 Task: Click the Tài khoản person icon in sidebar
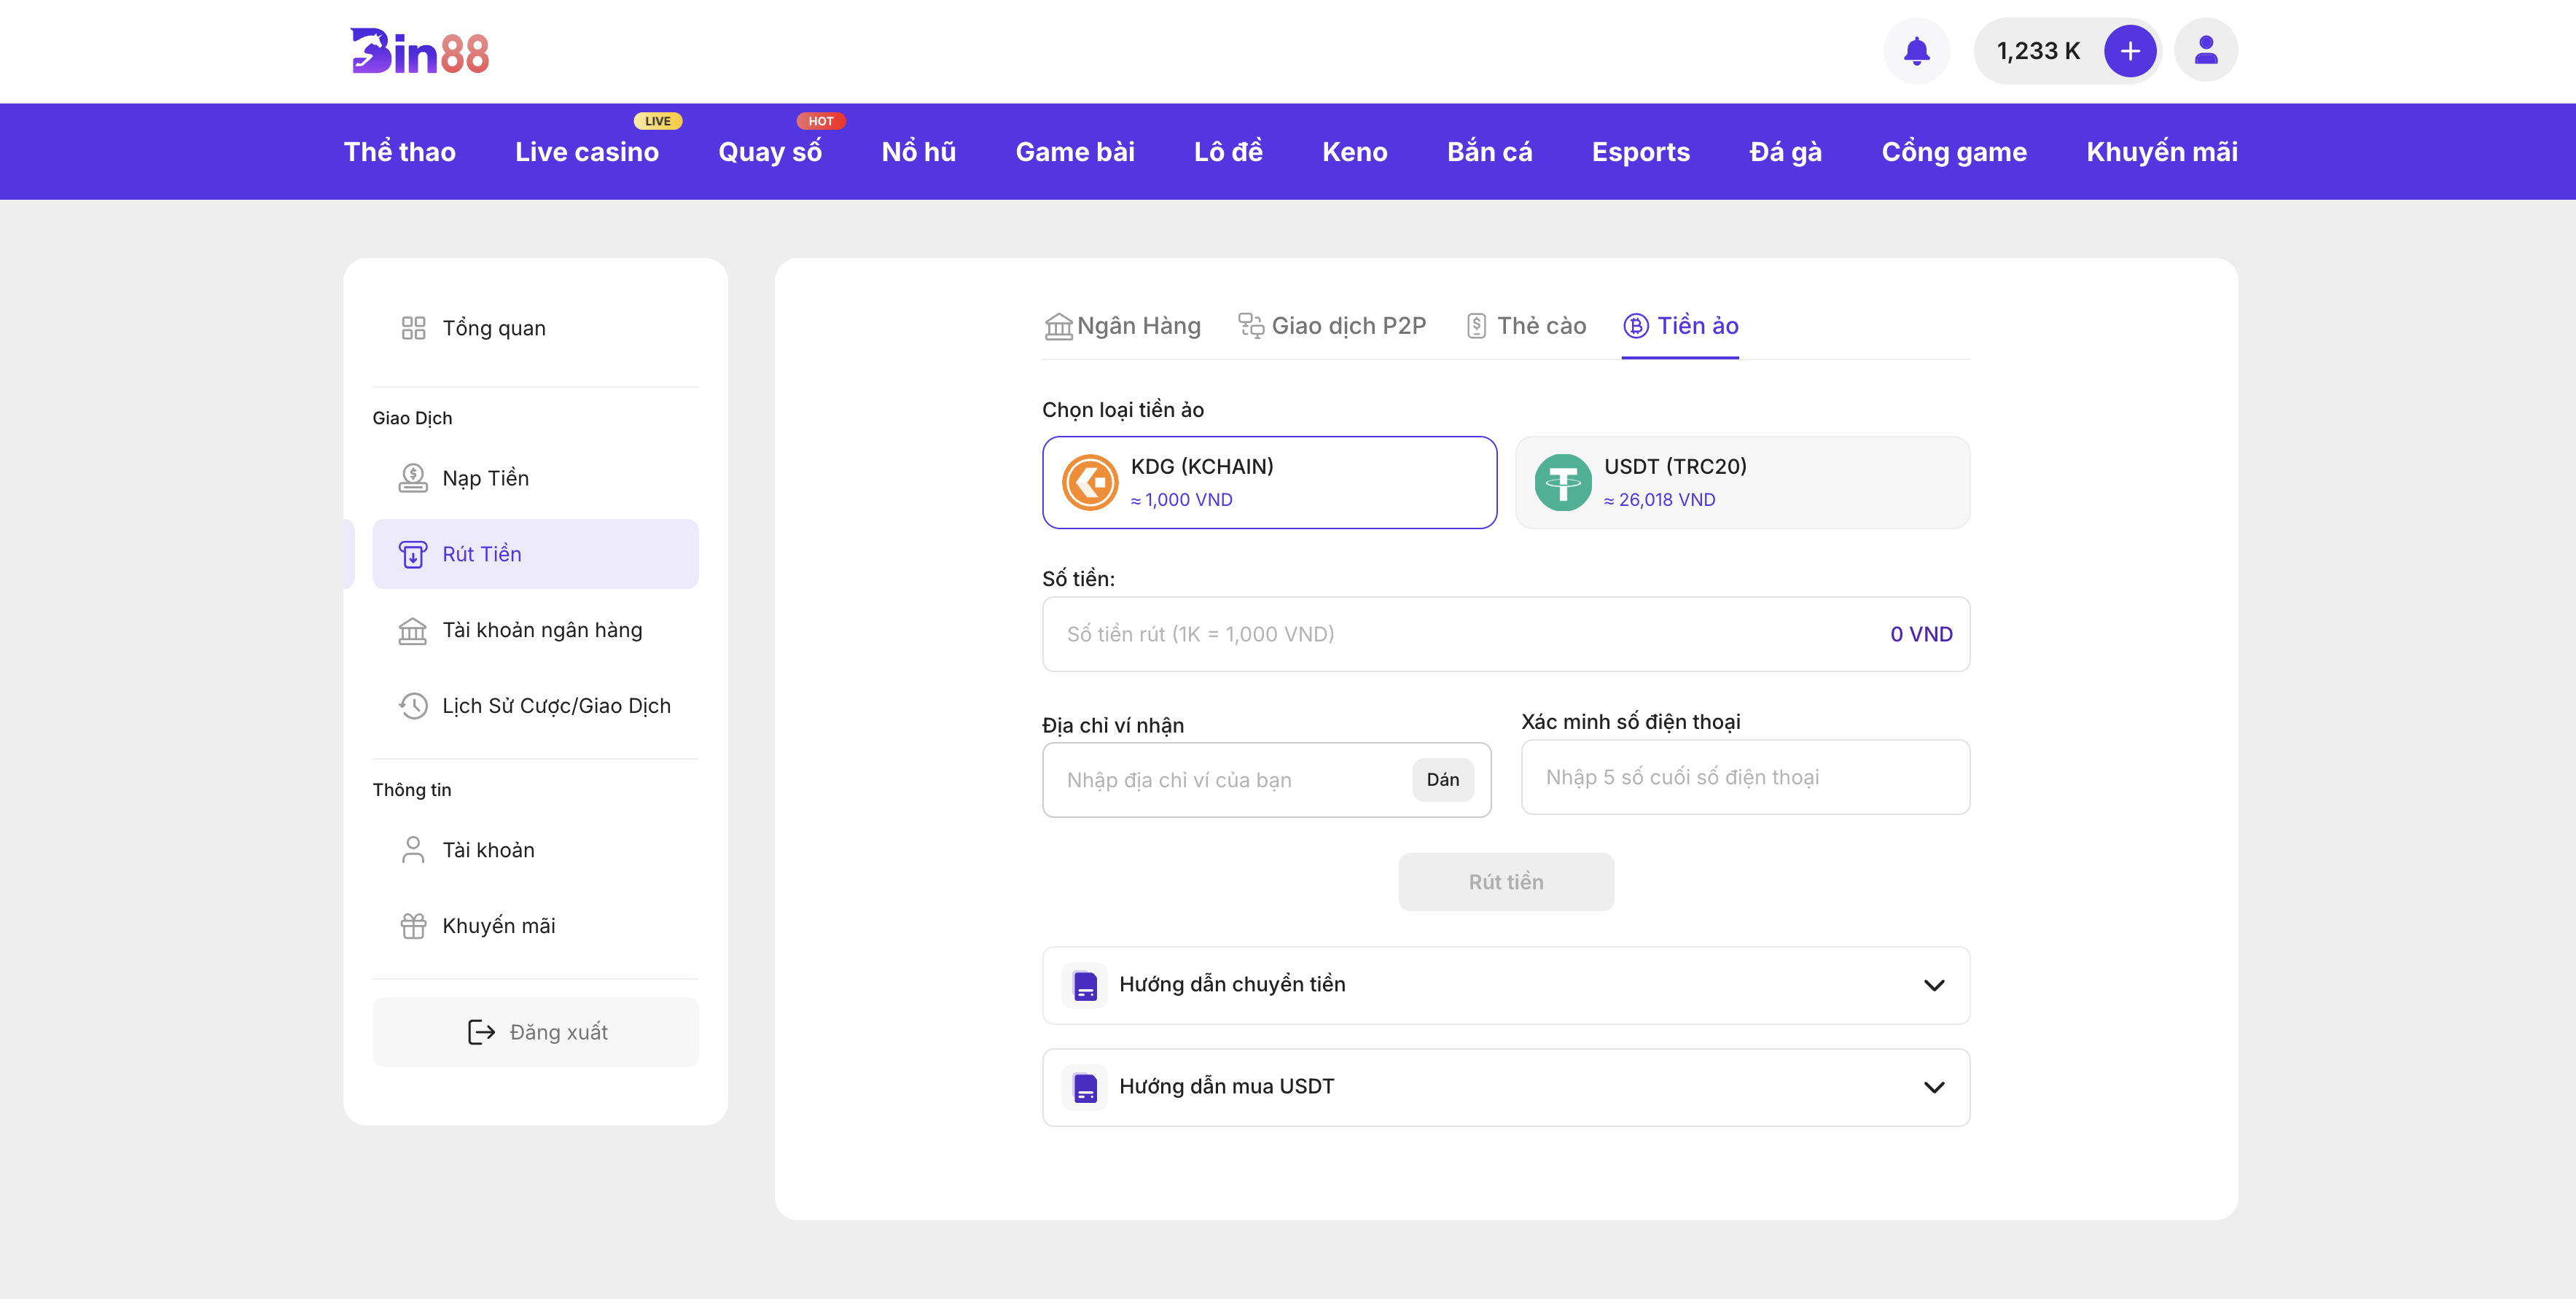coord(413,850)
